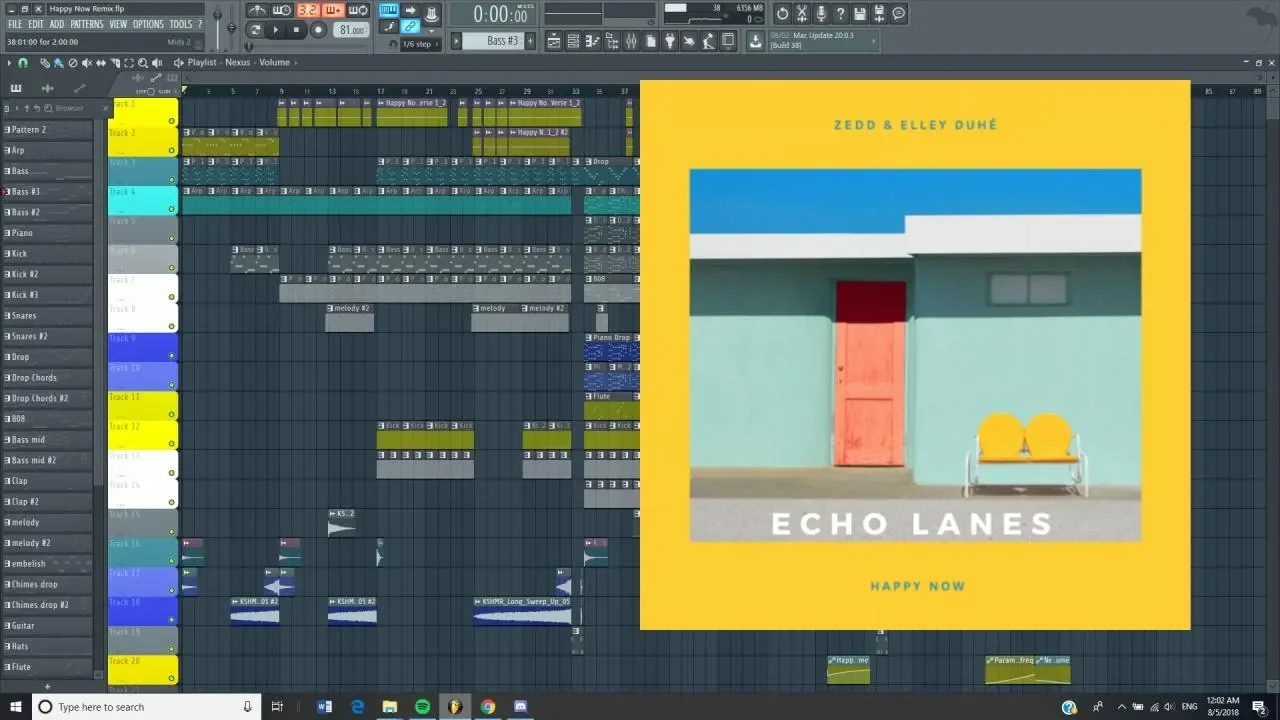Open the FILE menu
1280x720 pixels.
click(x=15, y=24)
